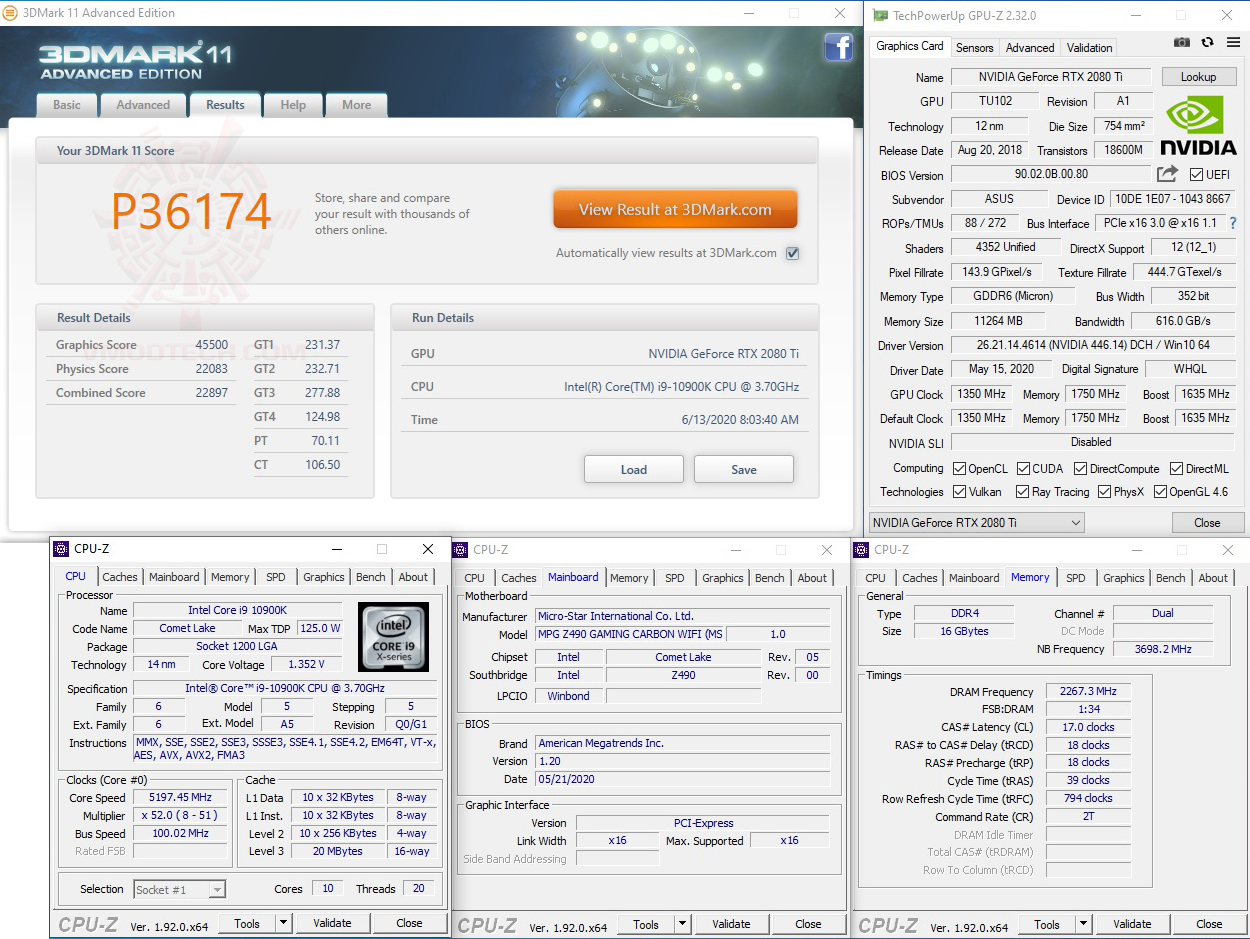The height and width of the screenshot is (939, 1250).
Task: Click Close in the CPU-Z Memory window
Action: click(1209, 924)
